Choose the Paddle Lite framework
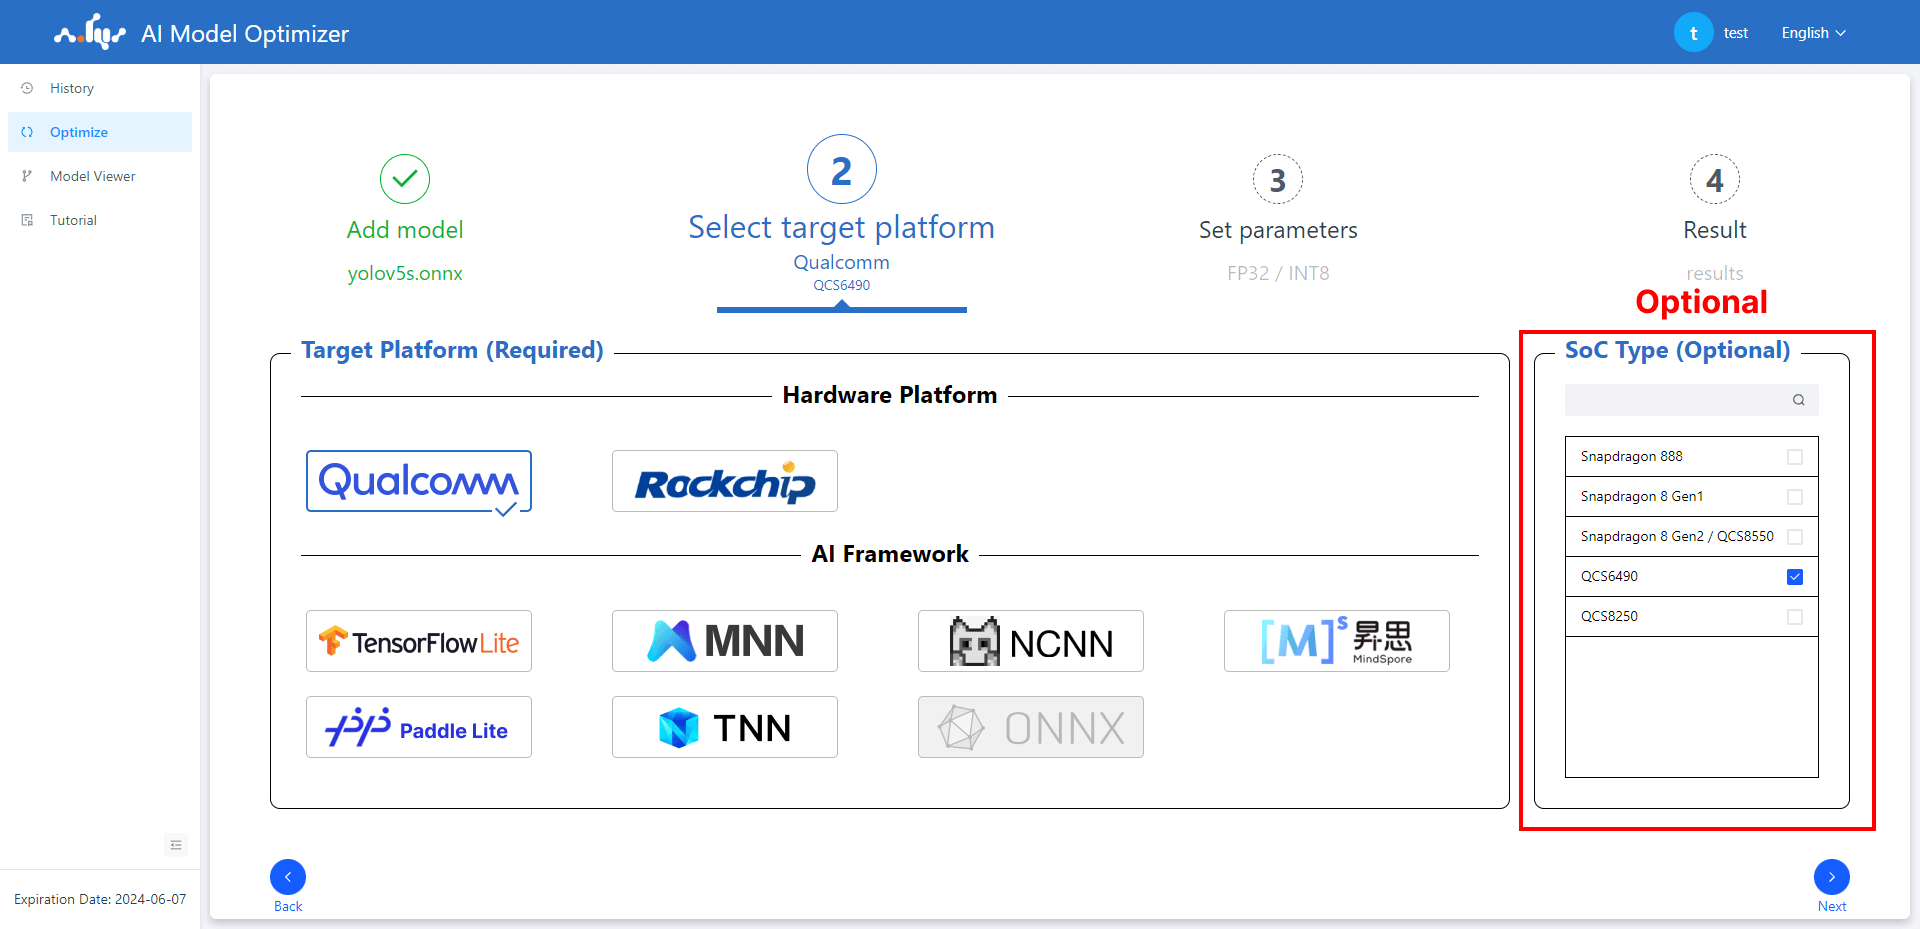The height and width of the screenshot is (929, 1920). tap(418, 727)
